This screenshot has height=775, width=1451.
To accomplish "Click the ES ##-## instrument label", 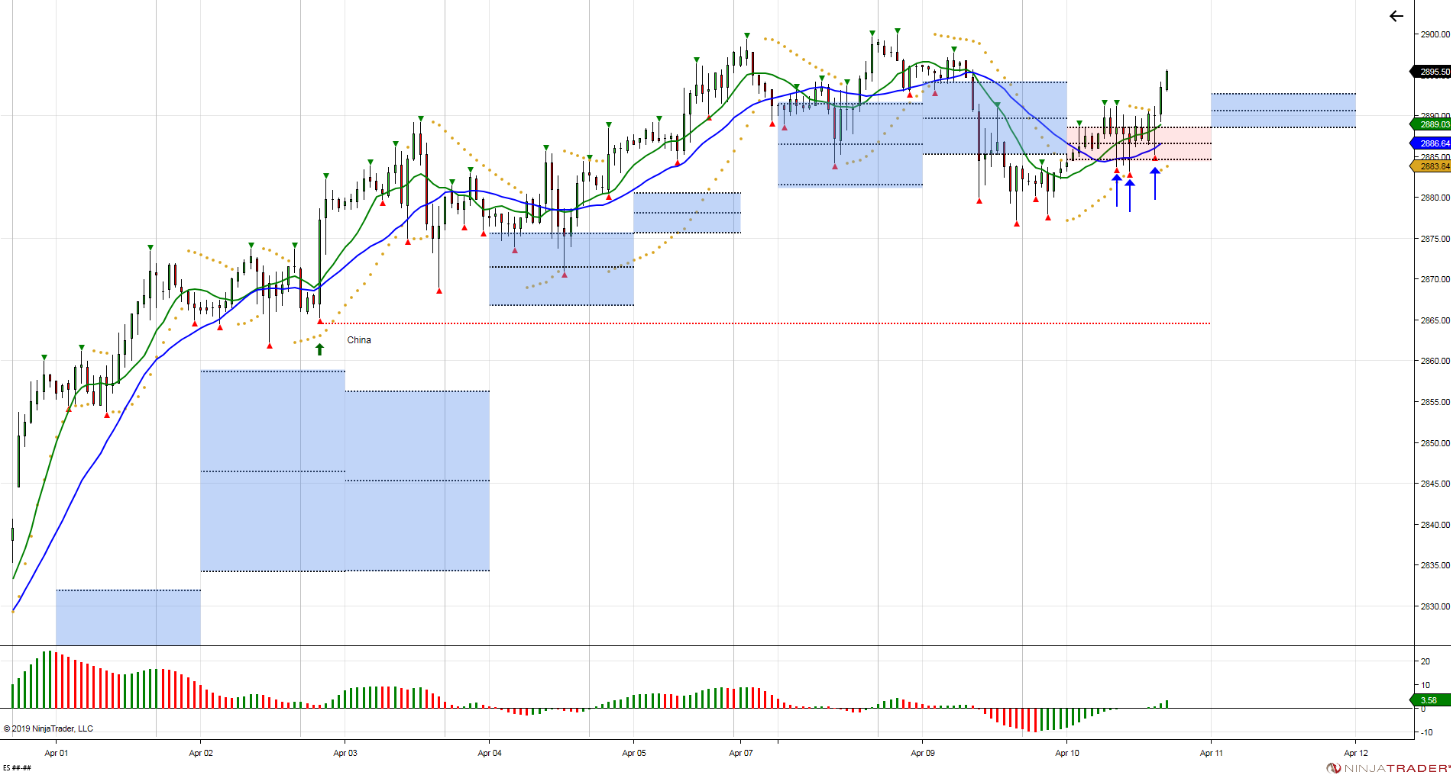I will [x=18, y=768].
